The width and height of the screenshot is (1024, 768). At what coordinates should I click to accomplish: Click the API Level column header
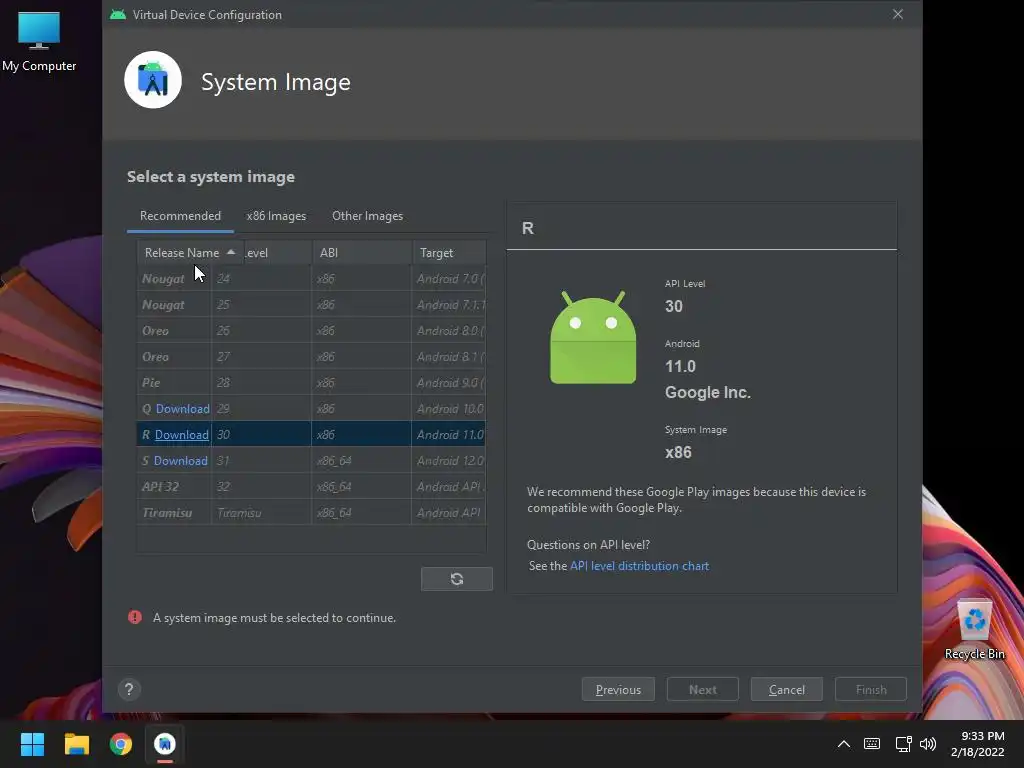point(278,253)
